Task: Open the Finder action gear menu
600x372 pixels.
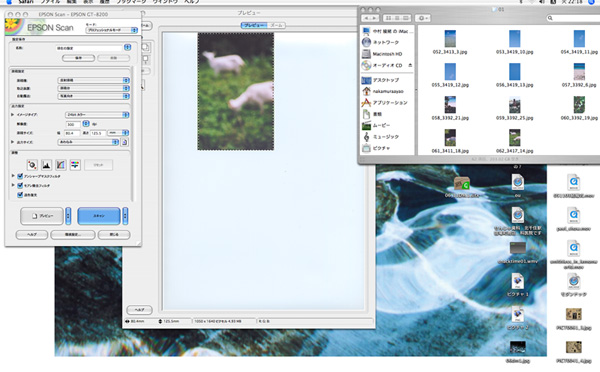Action: tap(422, 18)
